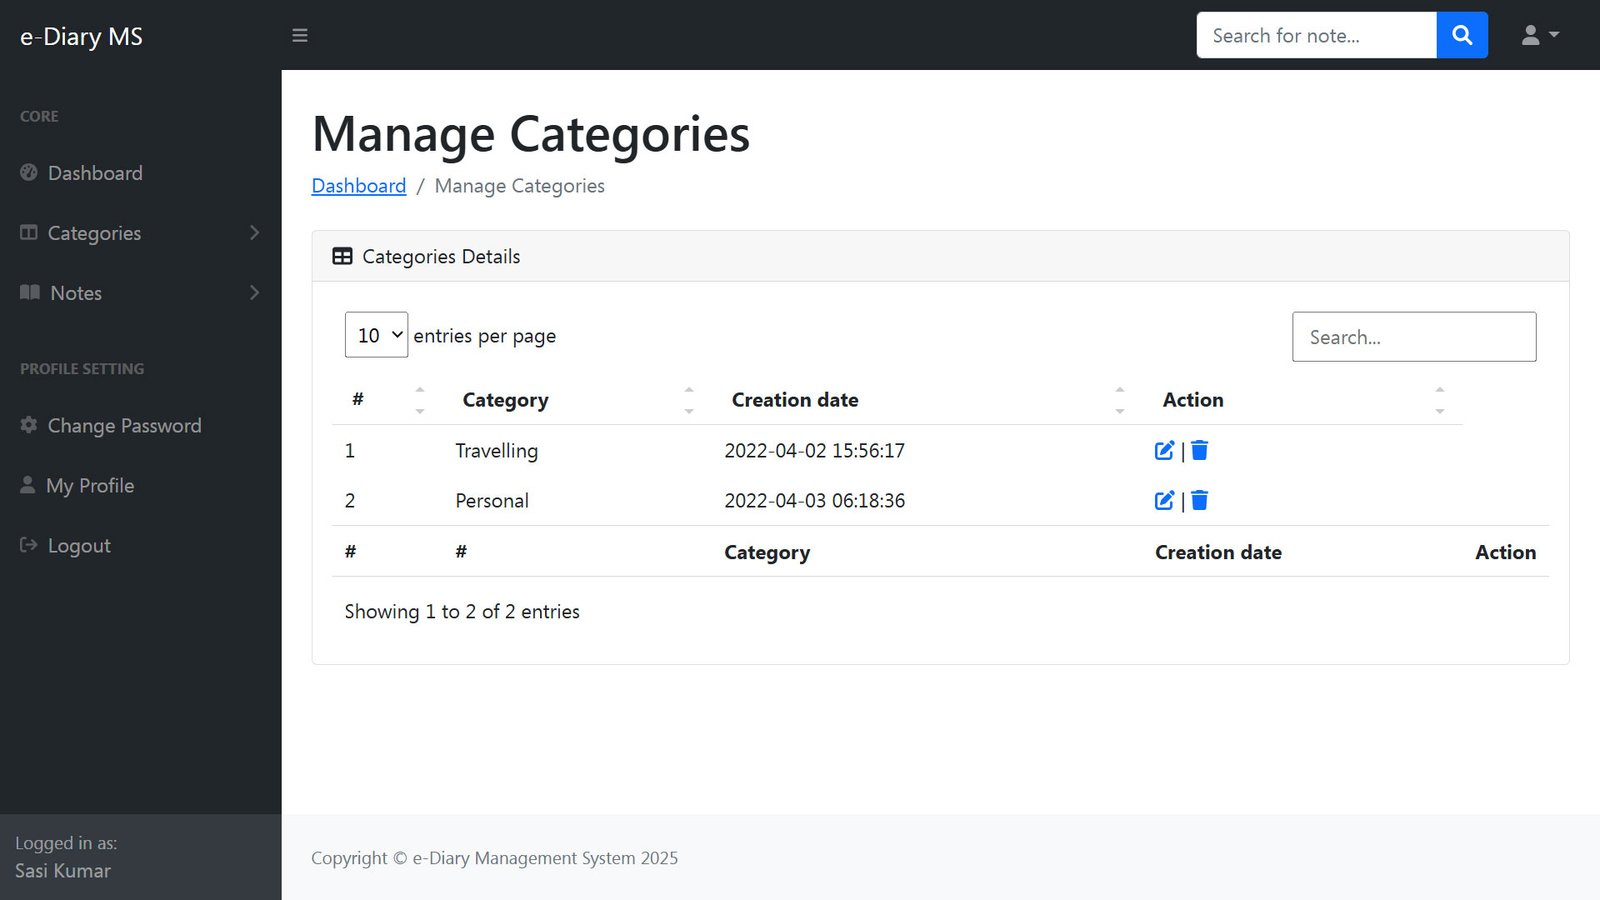Click the Travelling category cell

496,451
